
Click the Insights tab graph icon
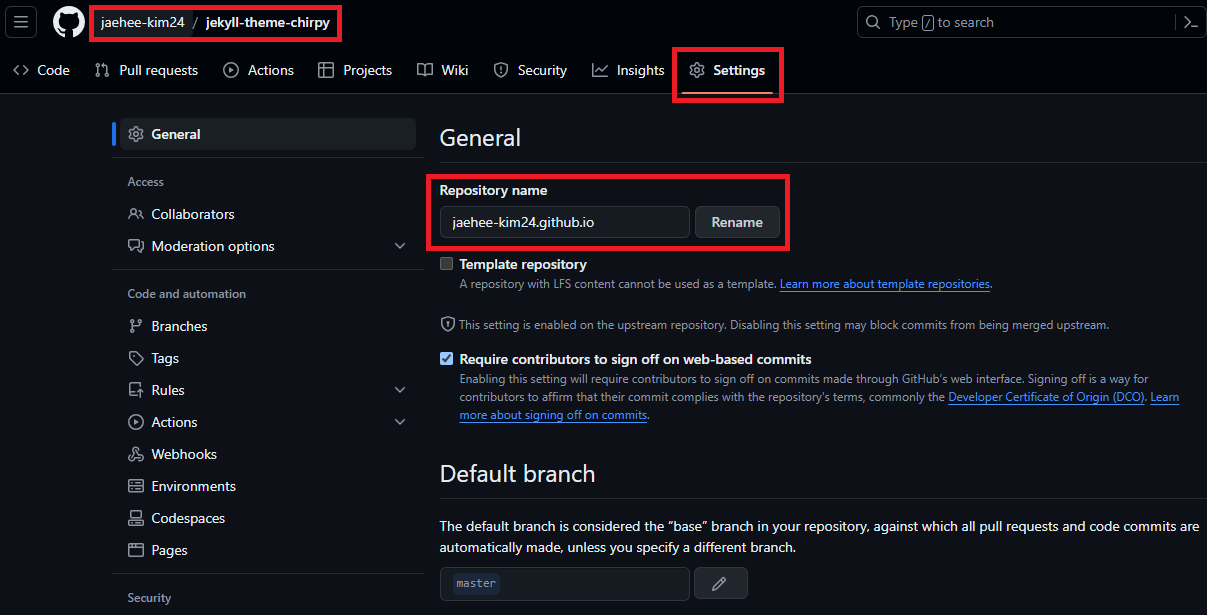[x=600, y=70]
